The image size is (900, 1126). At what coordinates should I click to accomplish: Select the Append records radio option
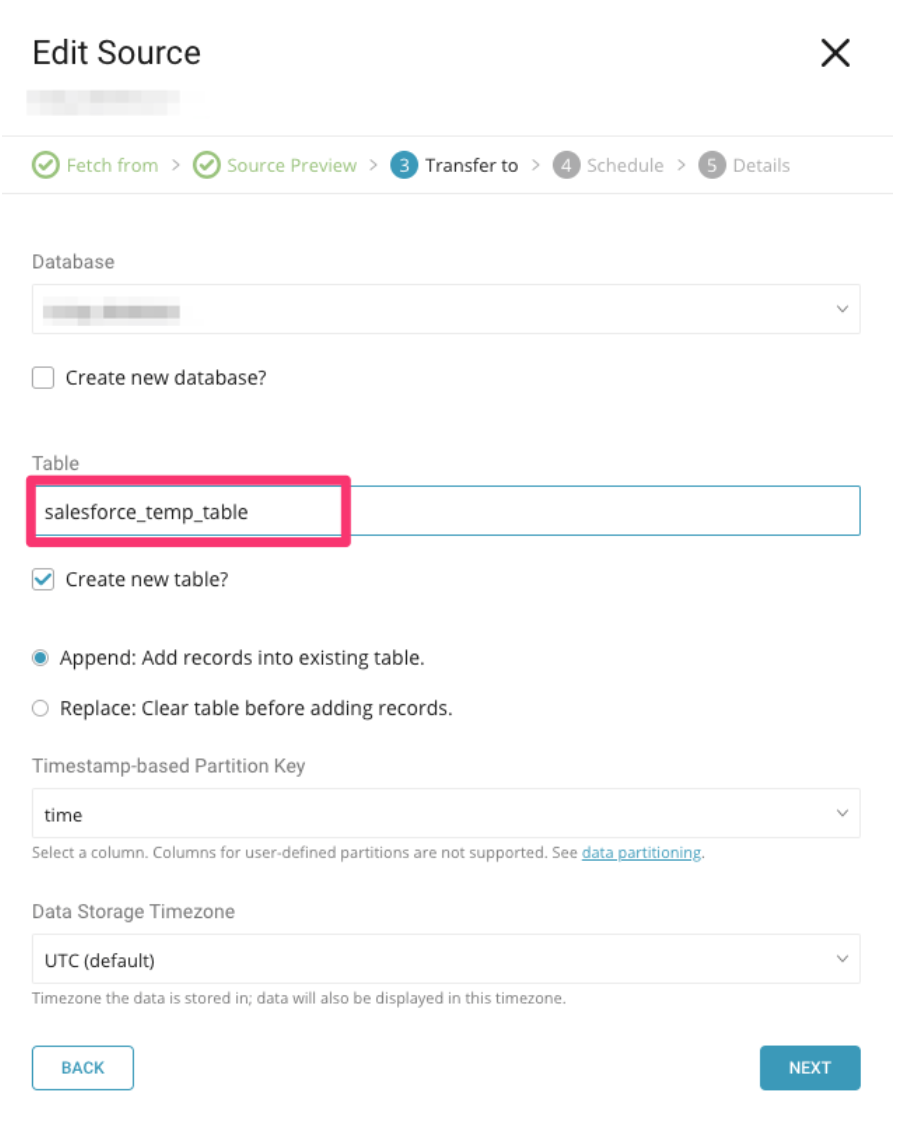tap(40, 658)
